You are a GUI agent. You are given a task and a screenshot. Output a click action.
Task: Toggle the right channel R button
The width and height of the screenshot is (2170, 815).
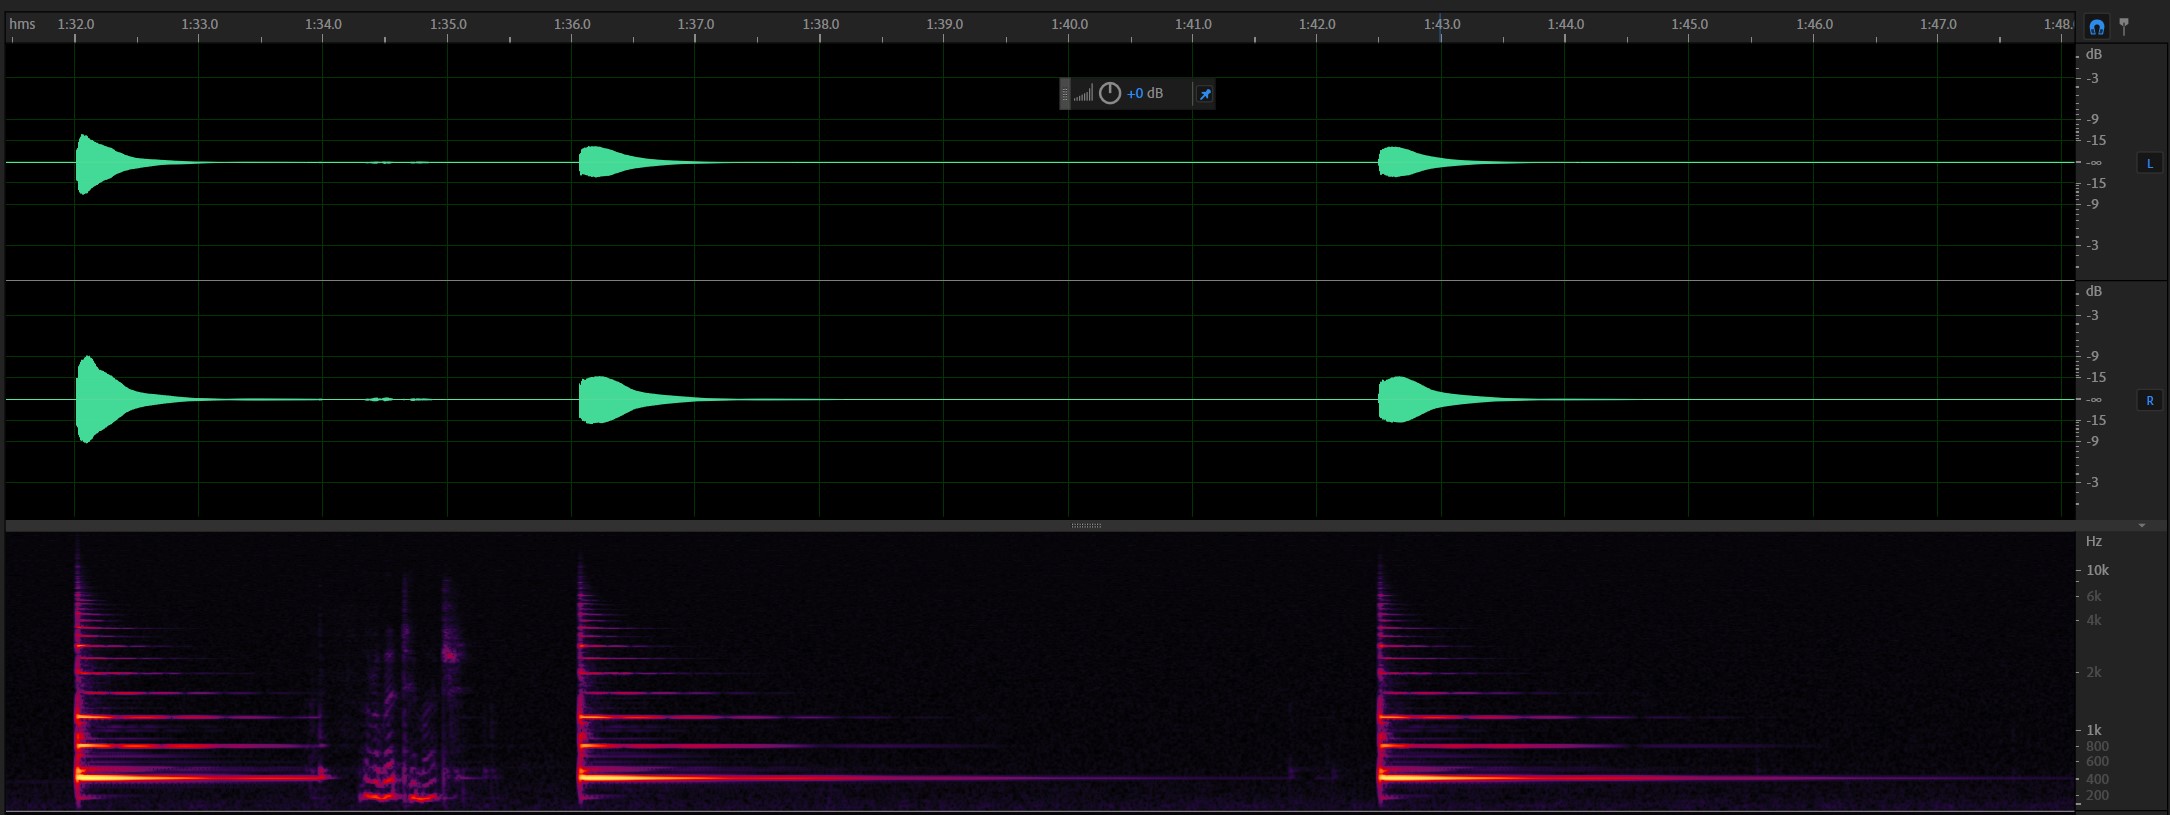pos(2149,400)
